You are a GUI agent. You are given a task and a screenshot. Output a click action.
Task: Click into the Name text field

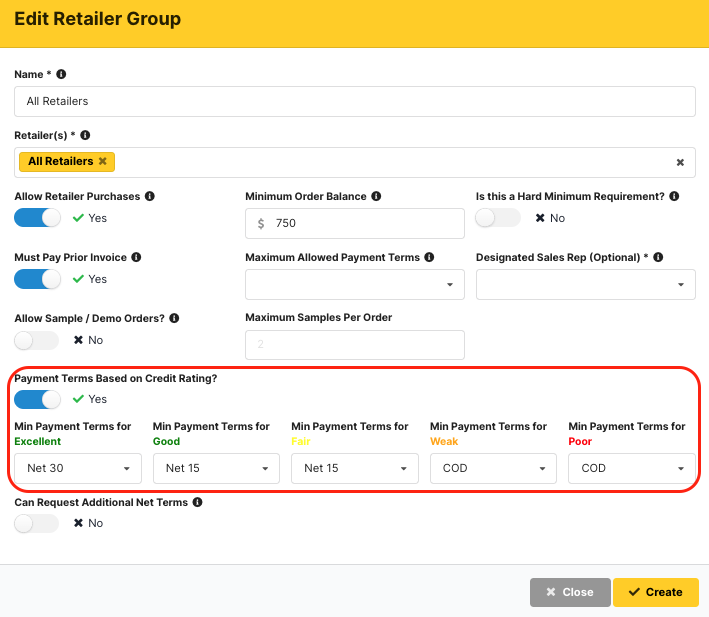pos(355,101)
